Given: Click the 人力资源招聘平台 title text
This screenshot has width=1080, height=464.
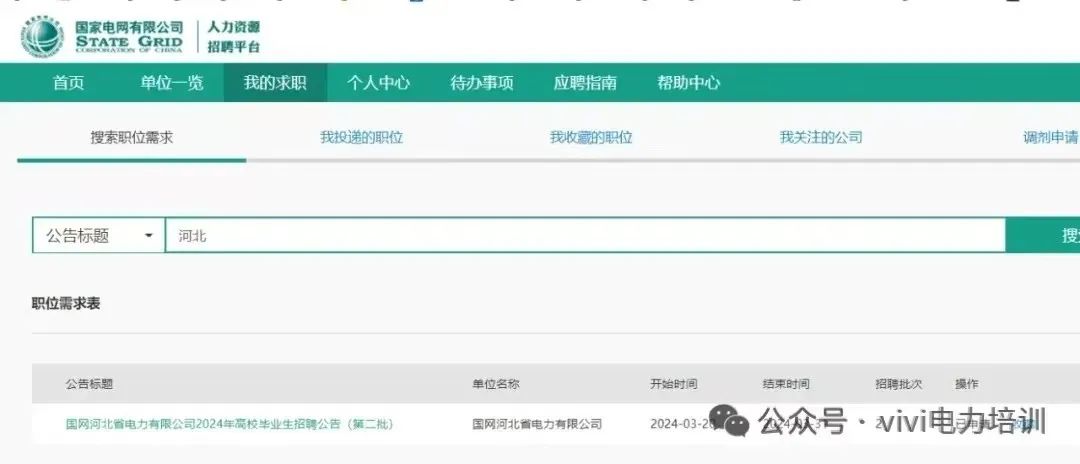Looking at the screenshot, I should (x=234, y=37).
